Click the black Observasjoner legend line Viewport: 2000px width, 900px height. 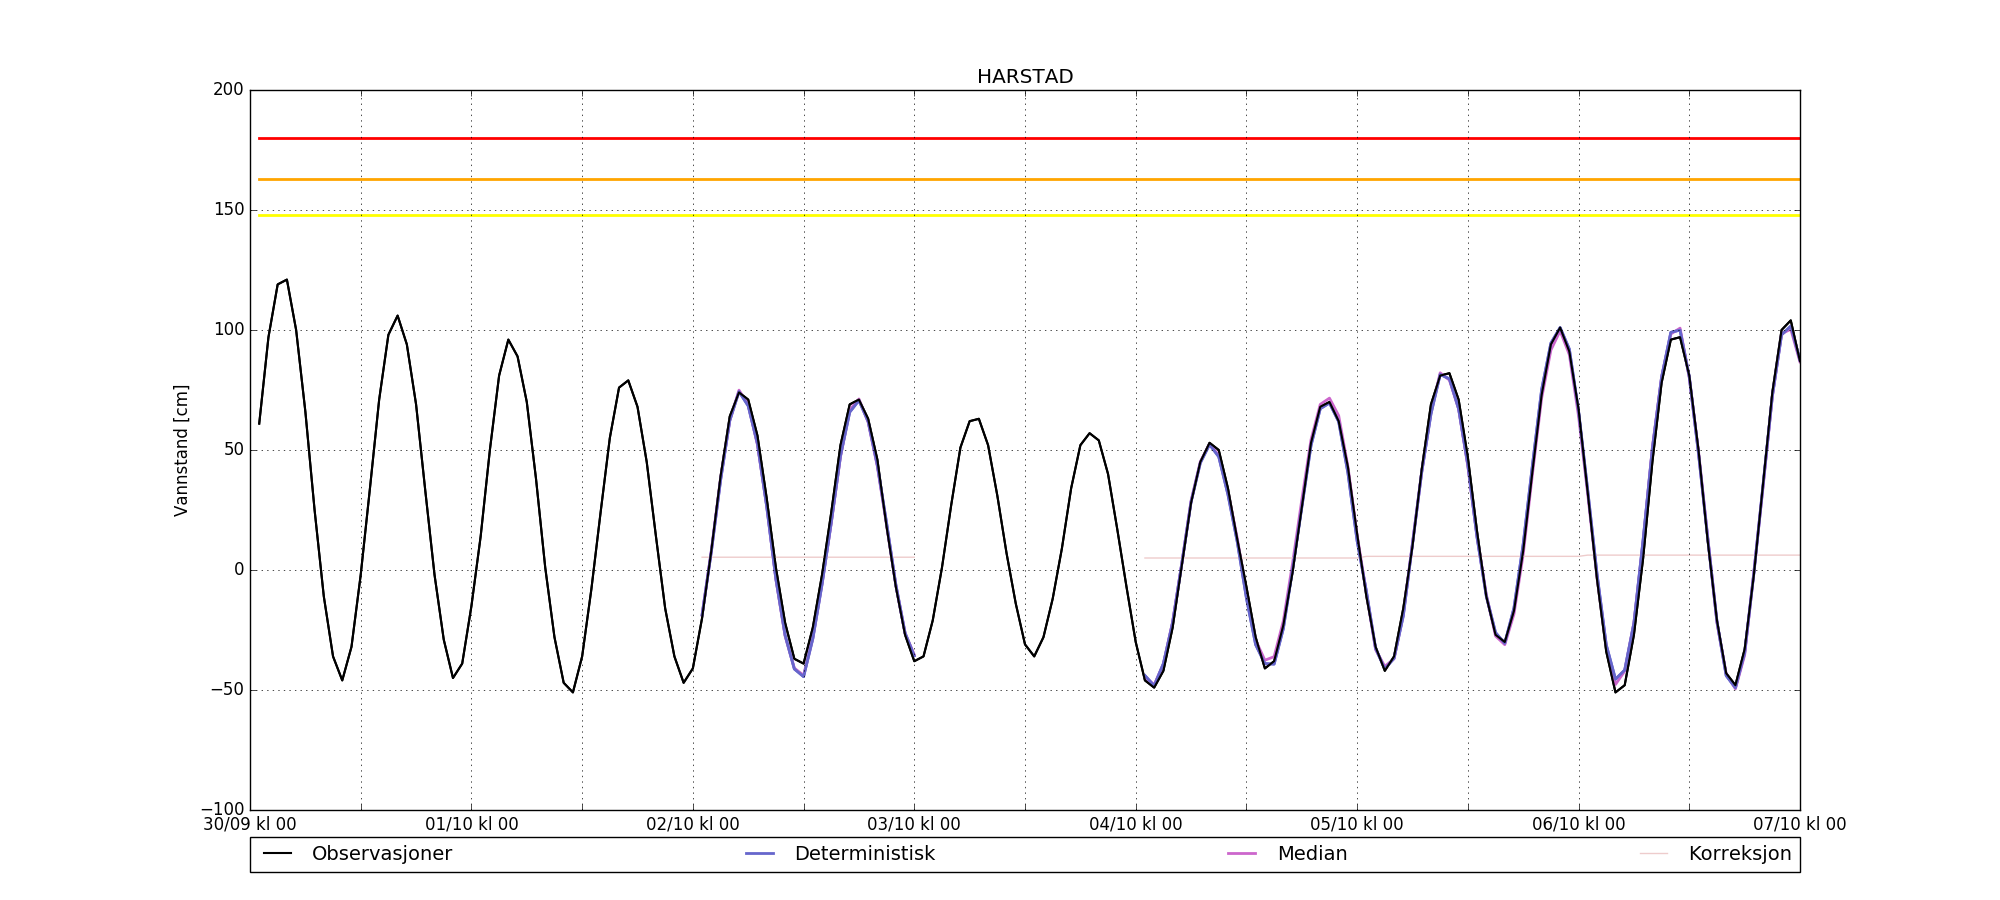(x=277, y=854)
